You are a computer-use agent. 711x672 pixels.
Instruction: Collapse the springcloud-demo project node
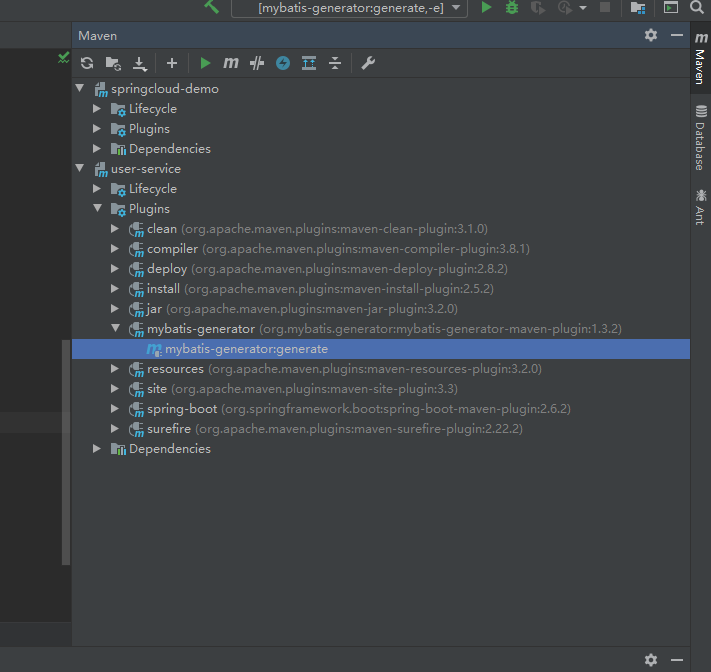point(80,88)
